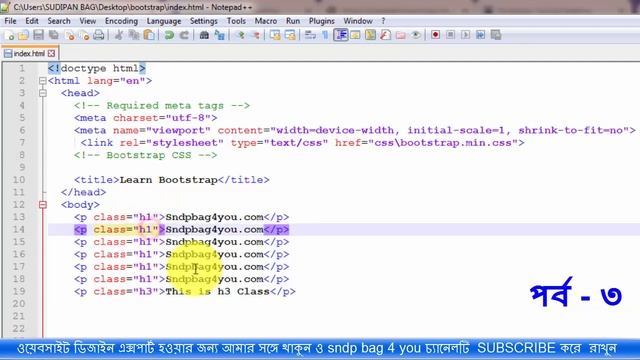The image size is (640, 360).
Task: Open Document Map from the toolbar
Action: tap(370, 36)
